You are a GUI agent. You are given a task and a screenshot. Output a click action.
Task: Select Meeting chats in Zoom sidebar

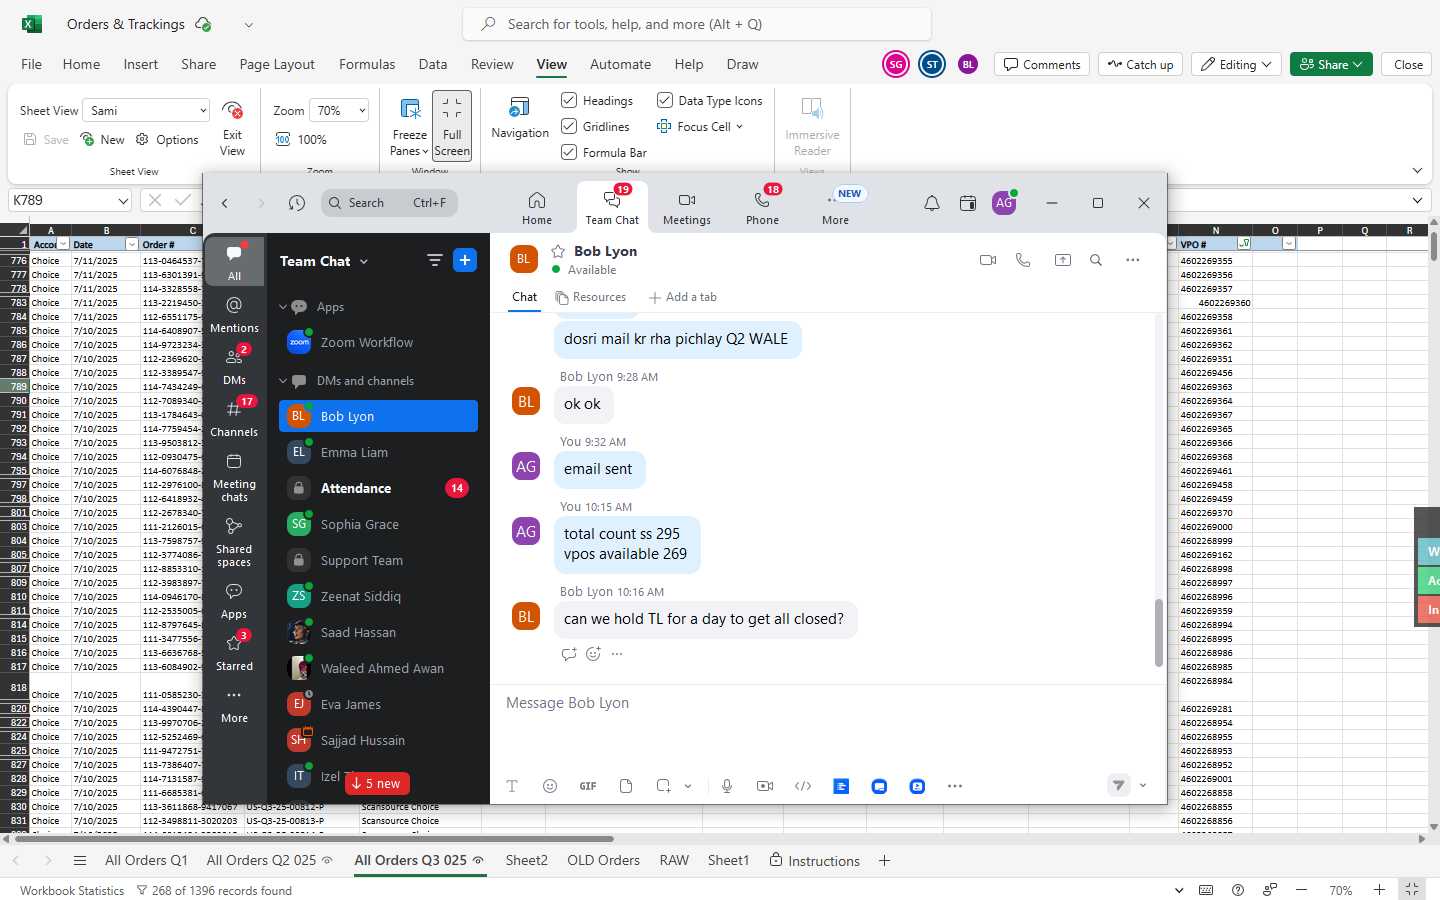pyautogui.click(x=234, y=476)
